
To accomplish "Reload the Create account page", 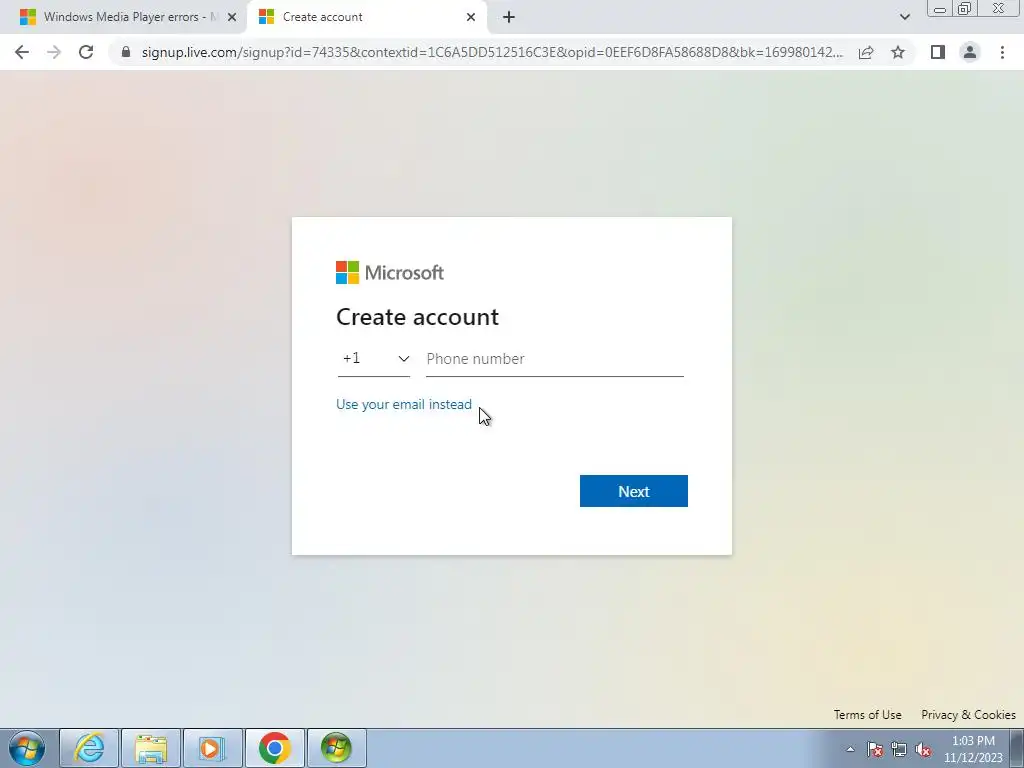I will [86, 52].
